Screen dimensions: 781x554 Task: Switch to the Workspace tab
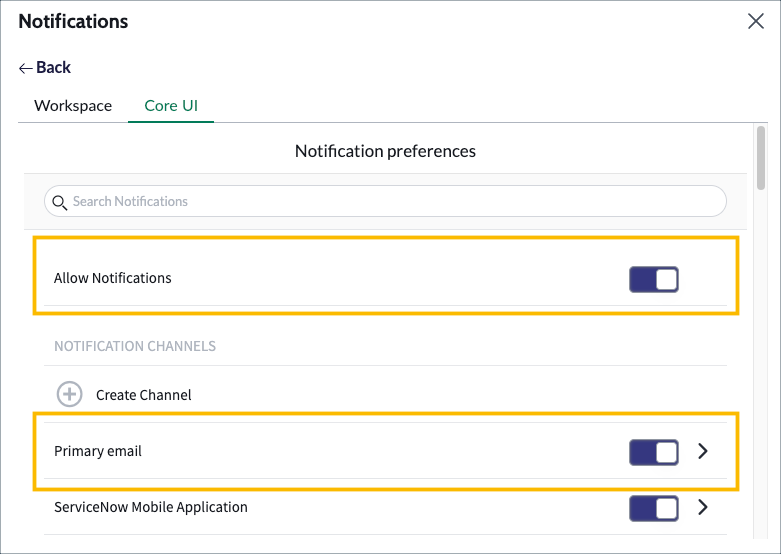(73, 105)
